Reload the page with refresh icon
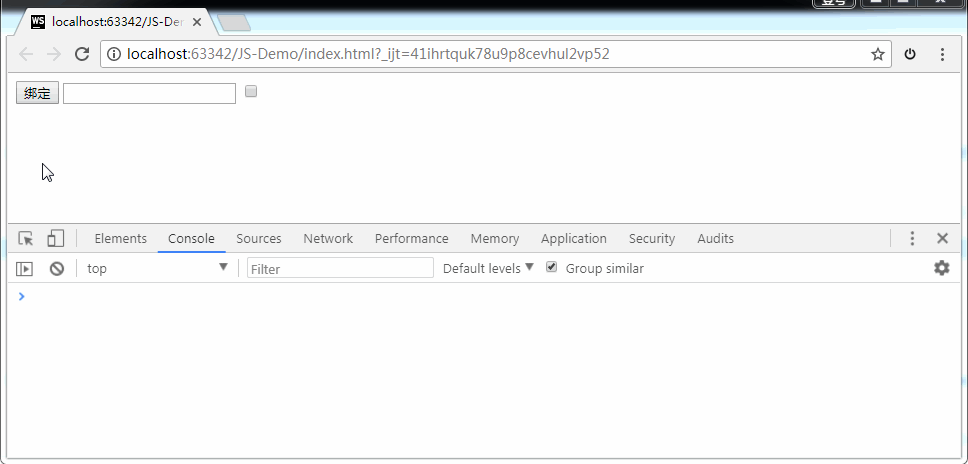The width and height of the screenshot is (968, 464). [82, 54]
